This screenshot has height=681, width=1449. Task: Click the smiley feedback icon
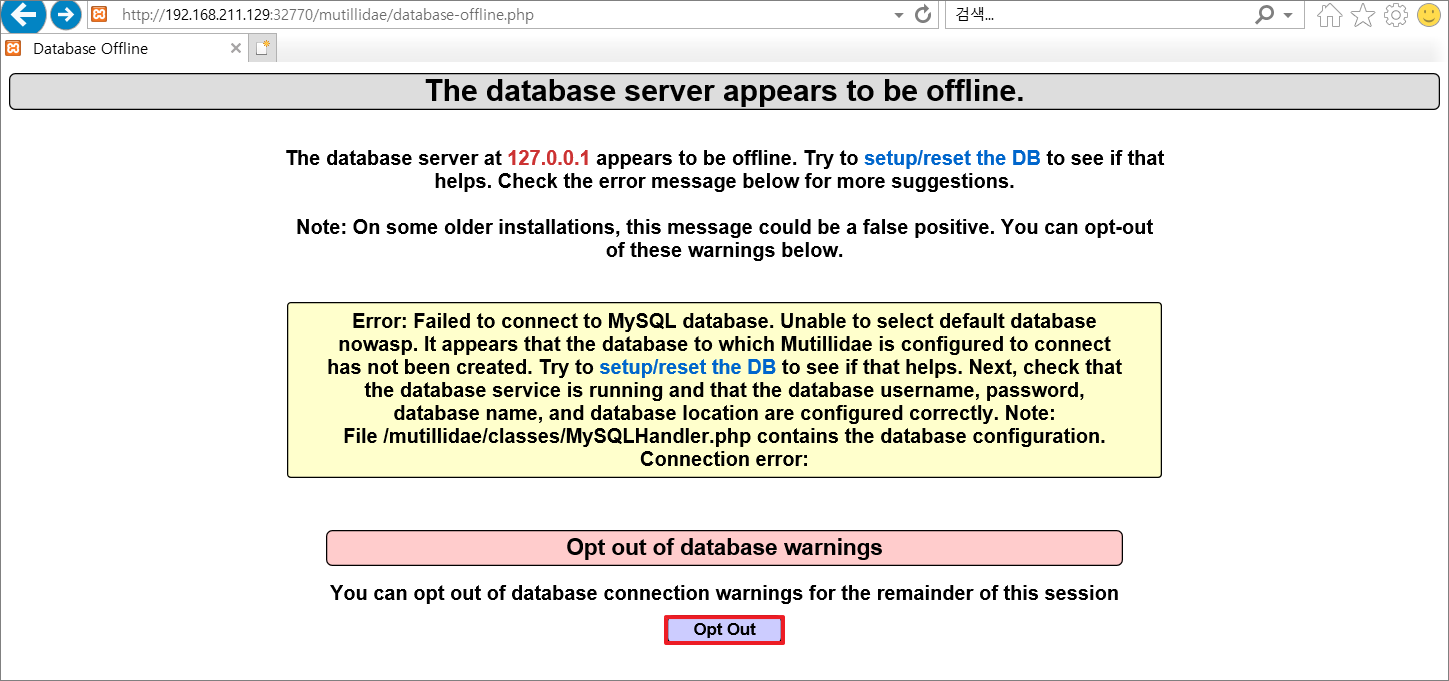(1429, 15)
